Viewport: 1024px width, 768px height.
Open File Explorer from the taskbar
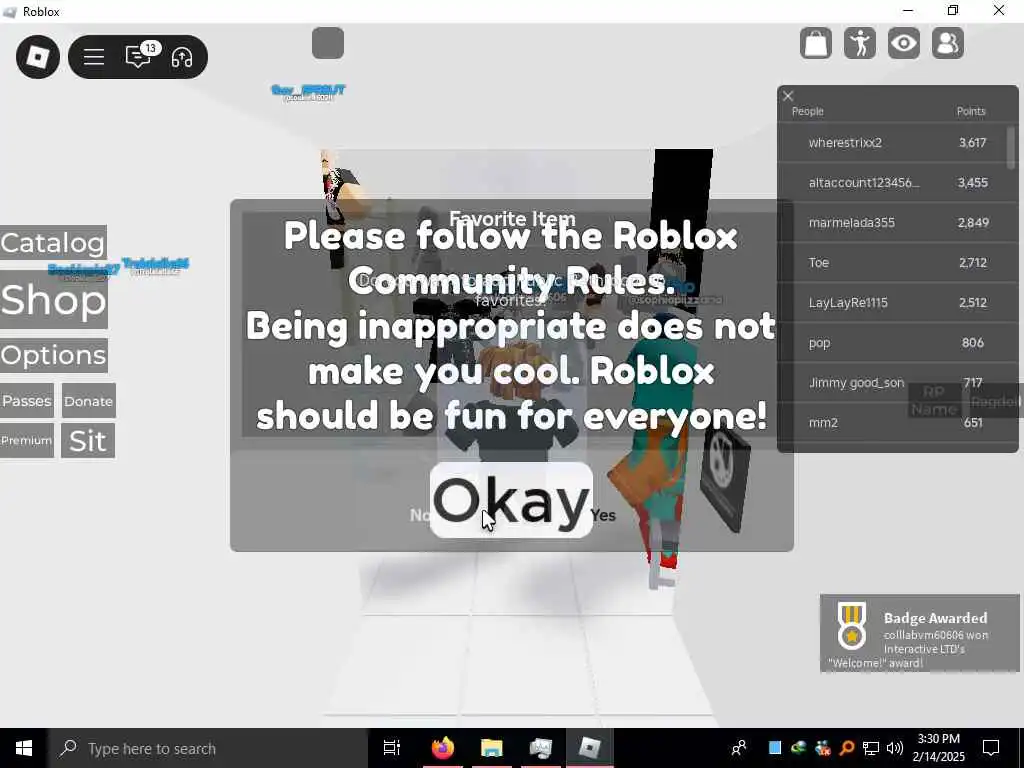pyautogui.click(x=492, y=748)
